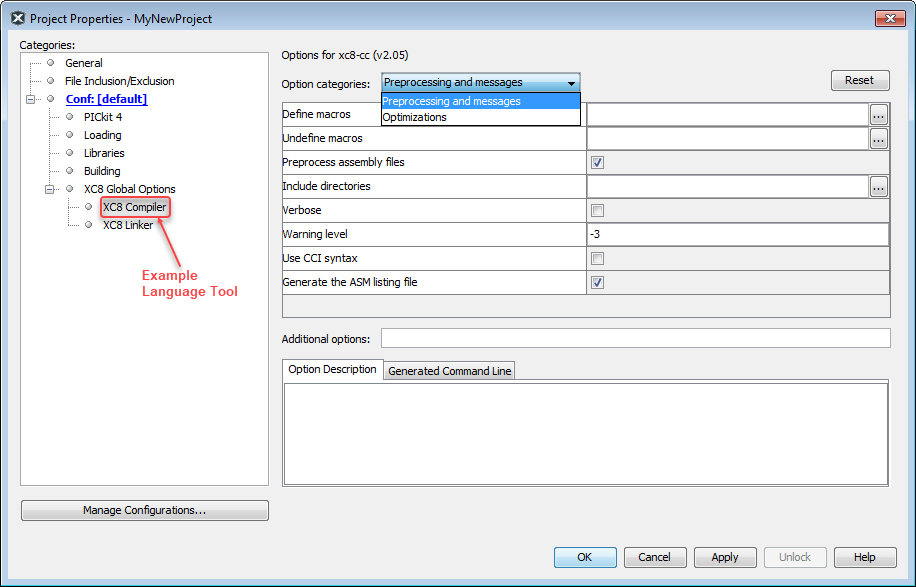The image size is (916, 587).
Task: Uncheck Generate the ASM listing file
Action: (597, 283)
